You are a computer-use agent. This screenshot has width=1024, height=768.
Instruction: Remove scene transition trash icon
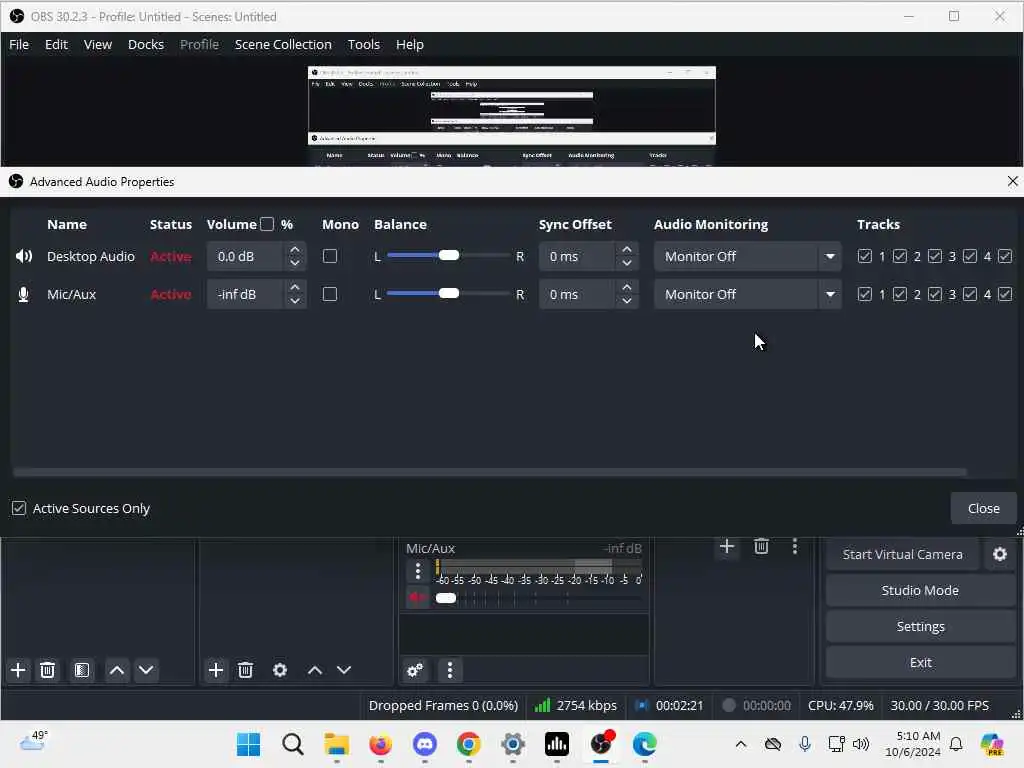[x=761, y=546]
